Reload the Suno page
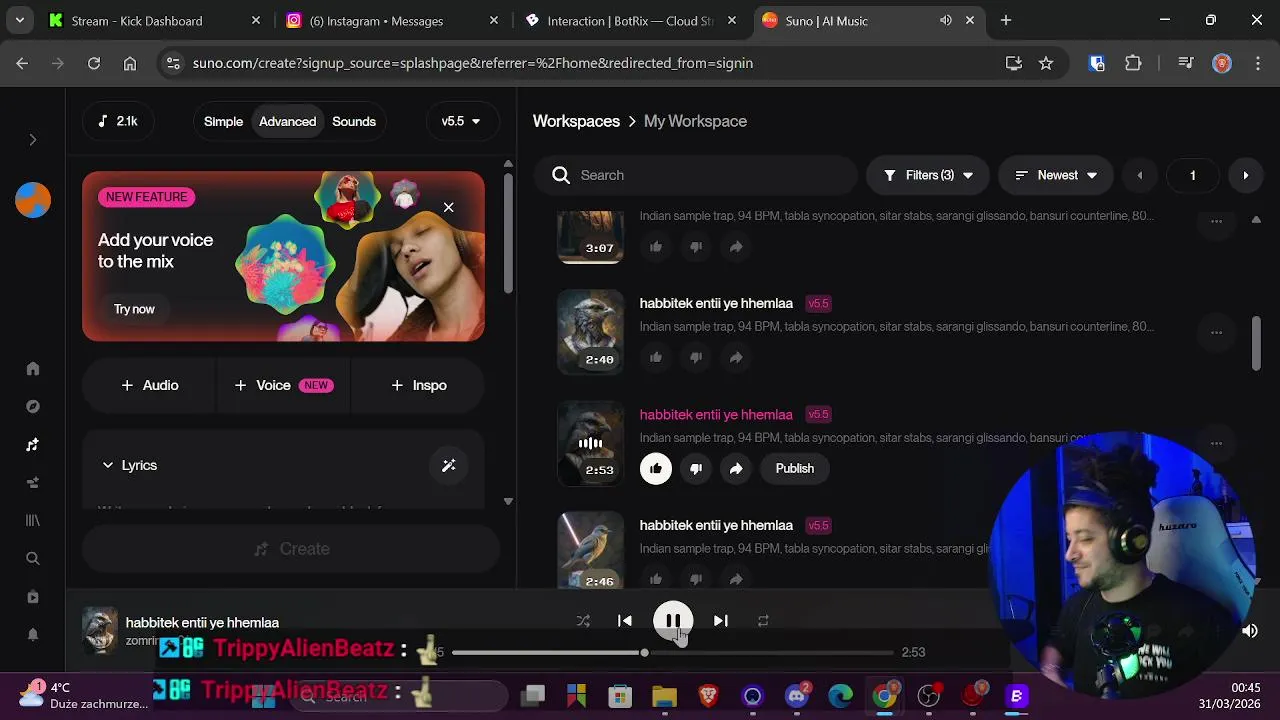Image resolution: width=1280 pixels, height=720 pixels. click(93, 63)
